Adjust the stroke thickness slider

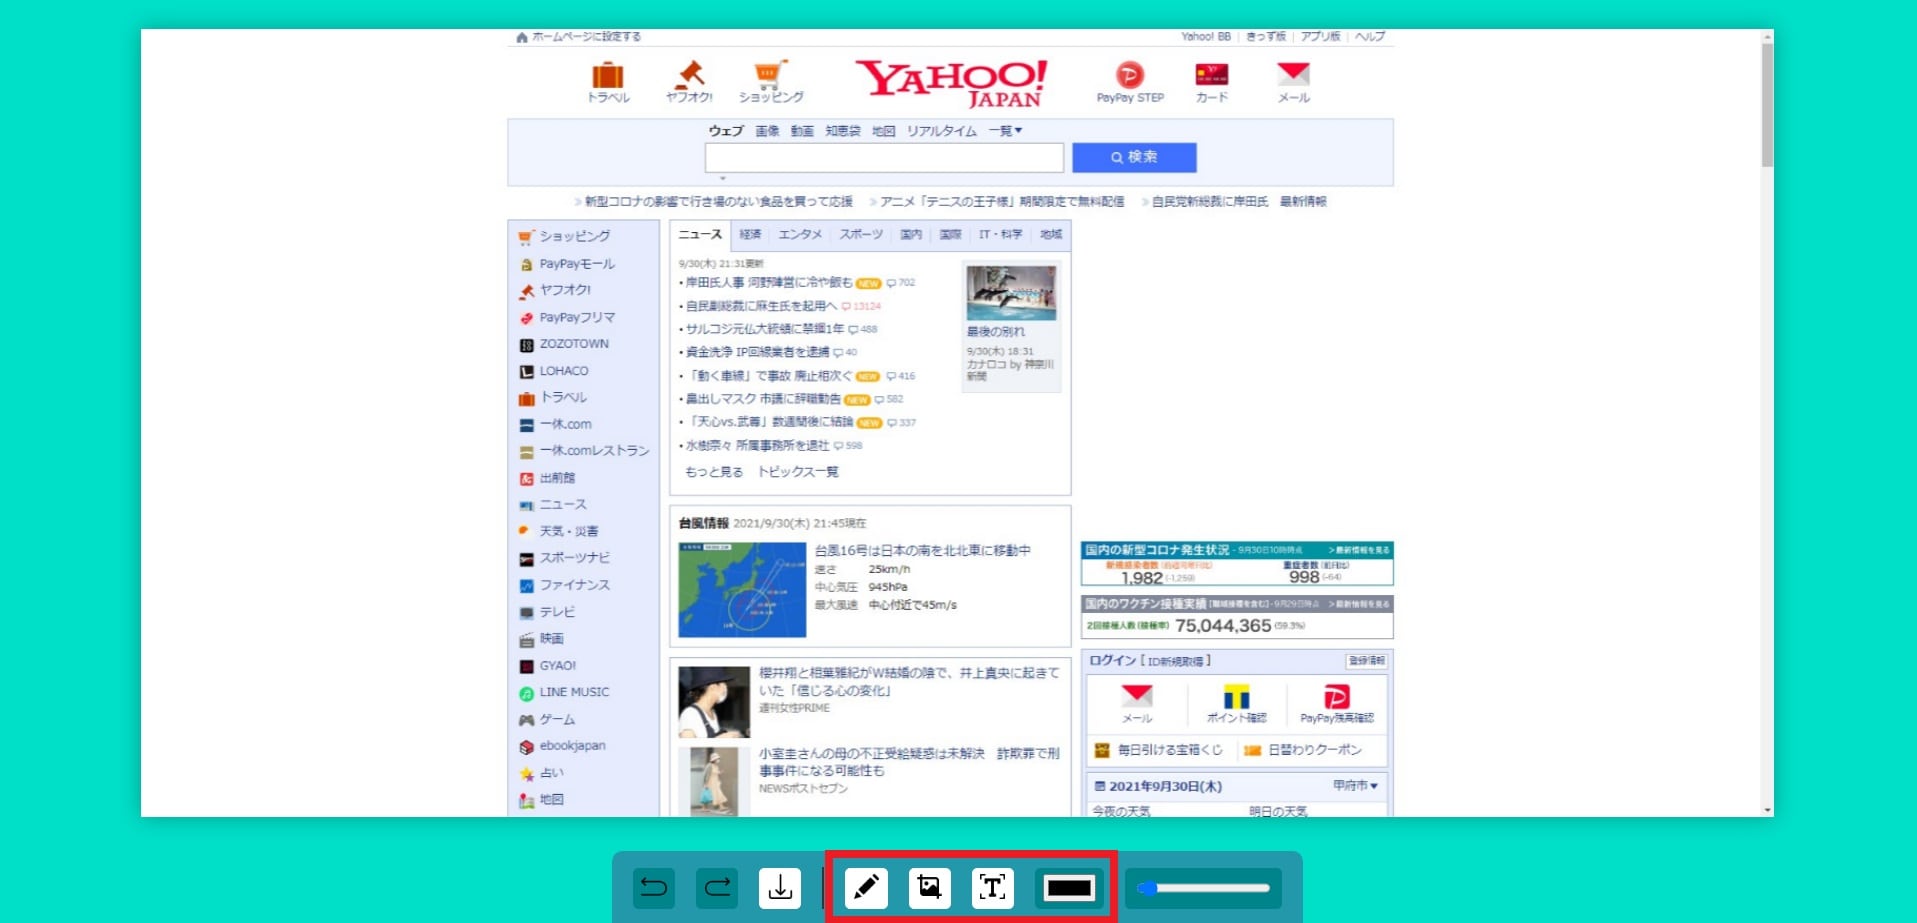point(1204,888)
